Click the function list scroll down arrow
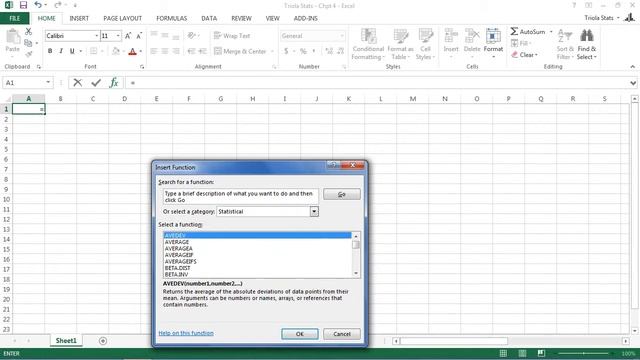This screenshot has width=640, height=360. pos(356,273)
